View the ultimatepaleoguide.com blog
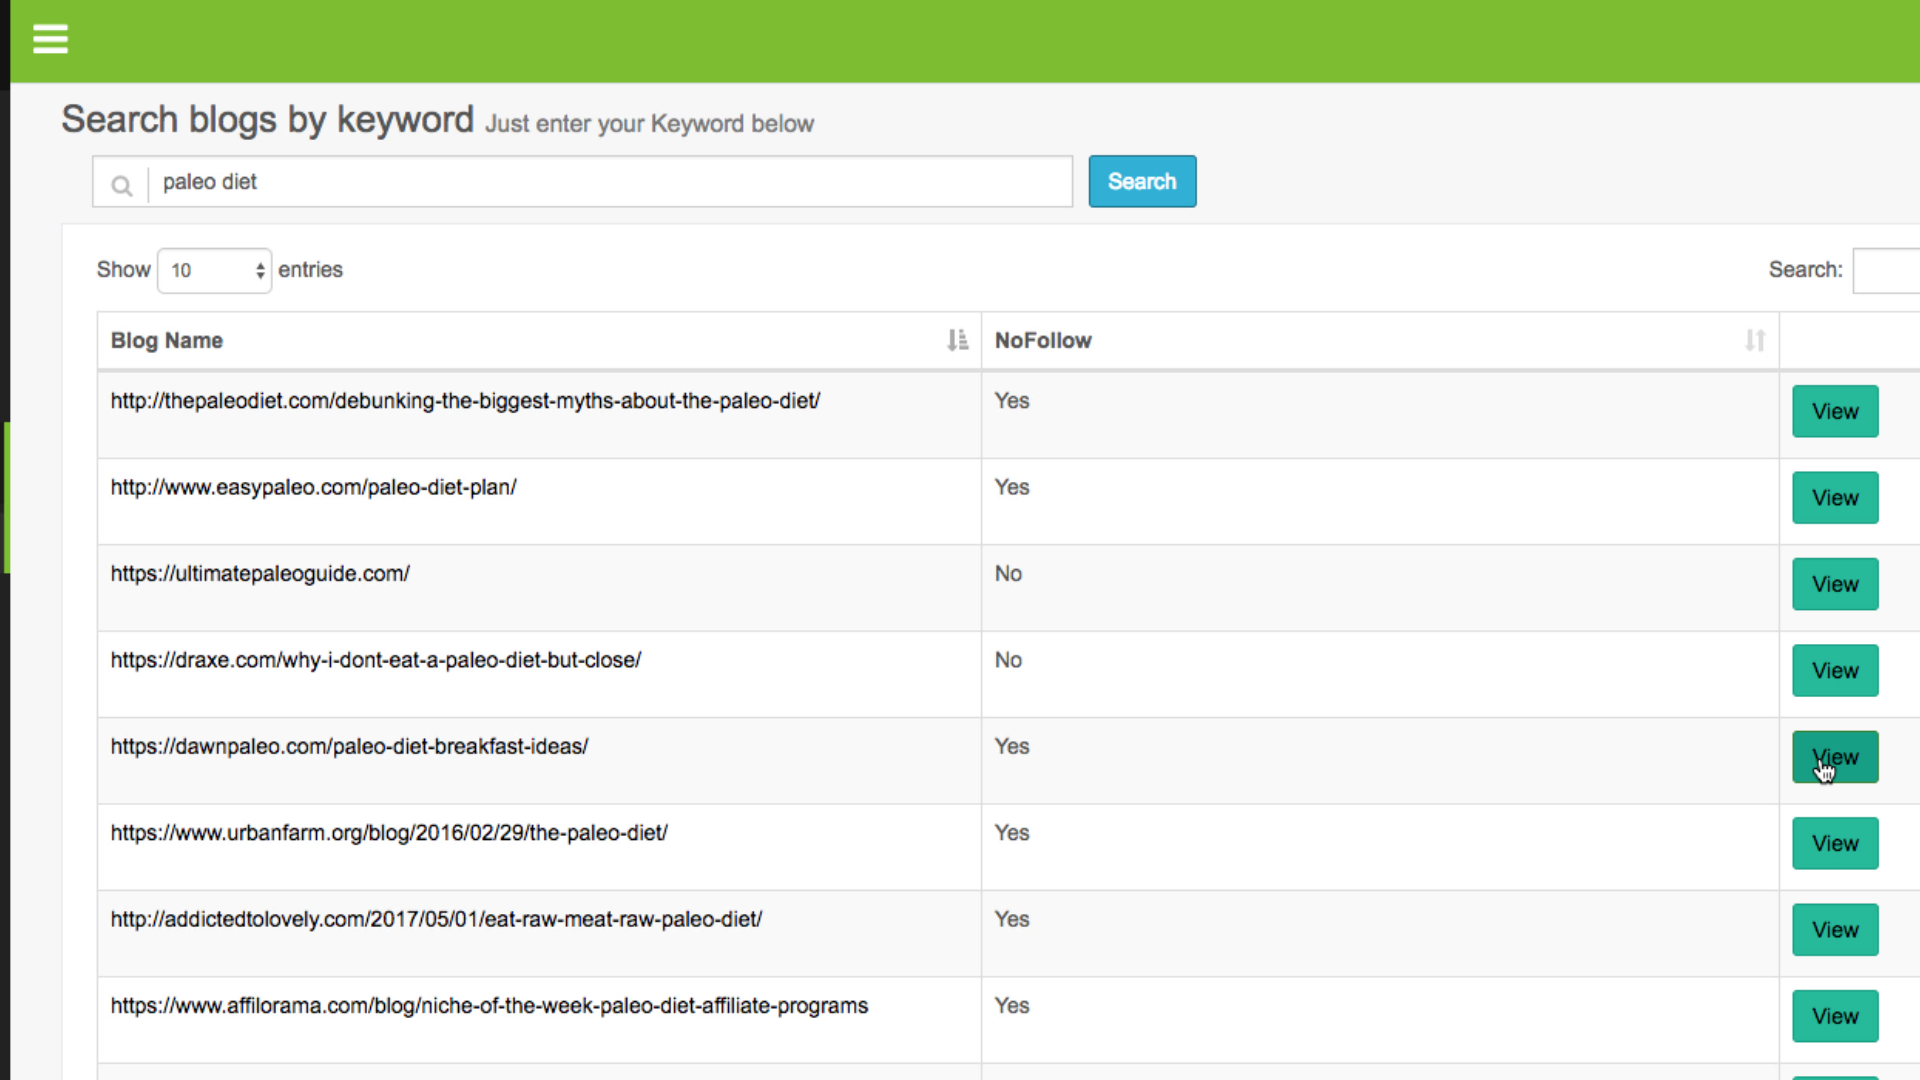The image size is (1920, 1080). [x=1834, y=584]
